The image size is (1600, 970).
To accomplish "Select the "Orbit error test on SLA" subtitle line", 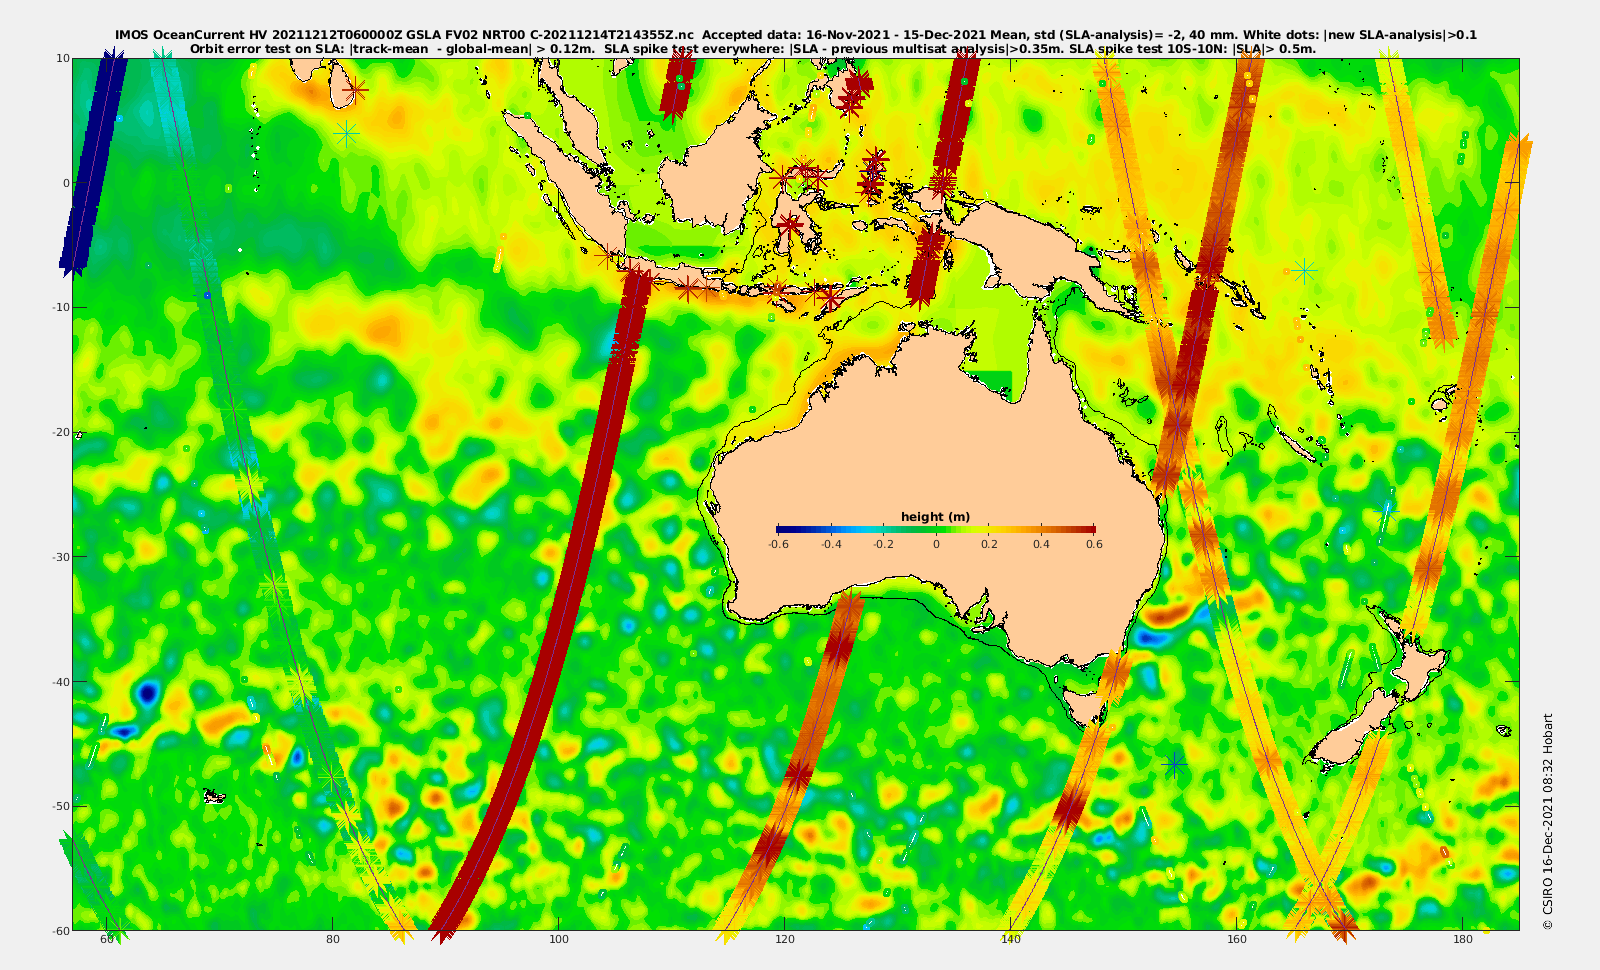I will tap(753, 48).
